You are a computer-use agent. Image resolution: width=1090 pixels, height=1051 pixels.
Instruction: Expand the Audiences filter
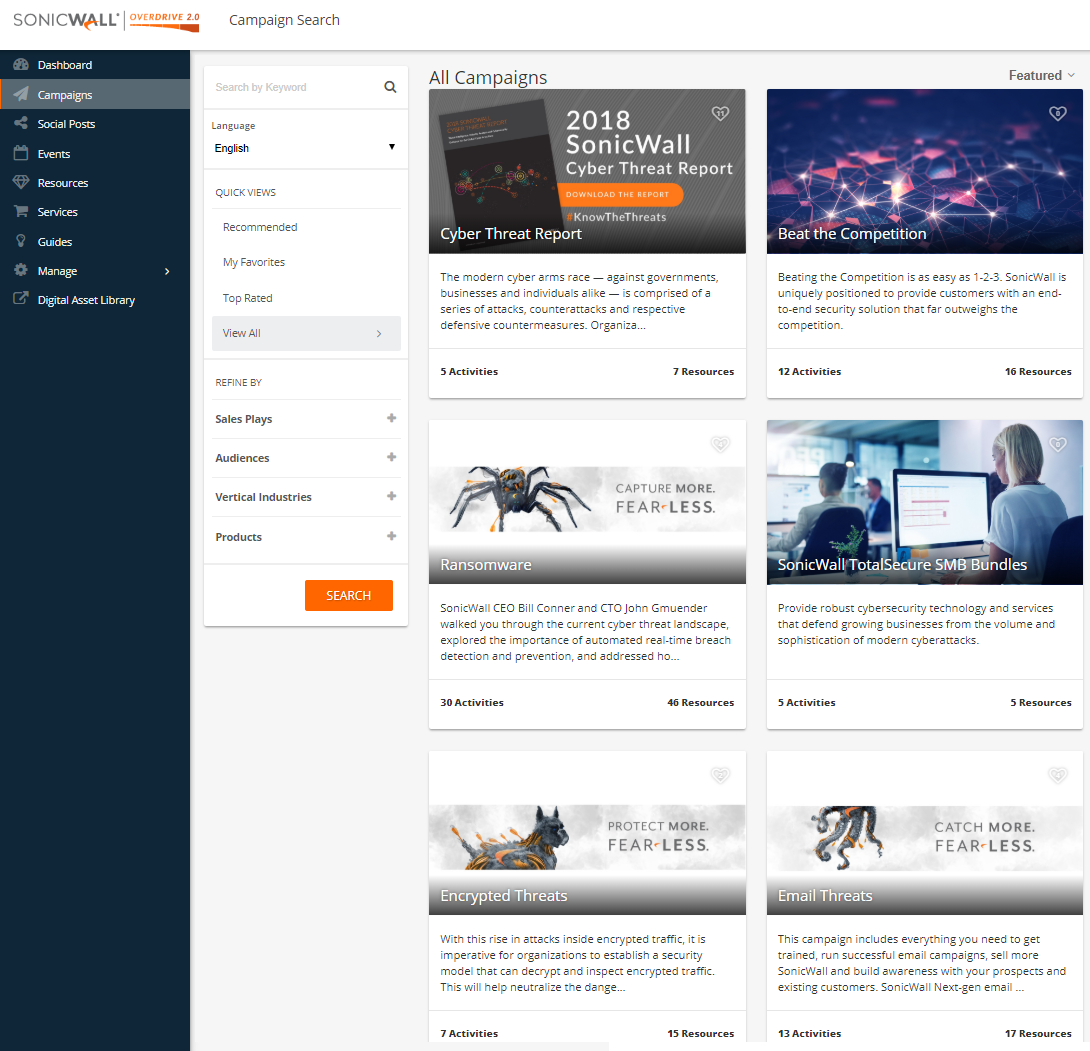point(391,457)
